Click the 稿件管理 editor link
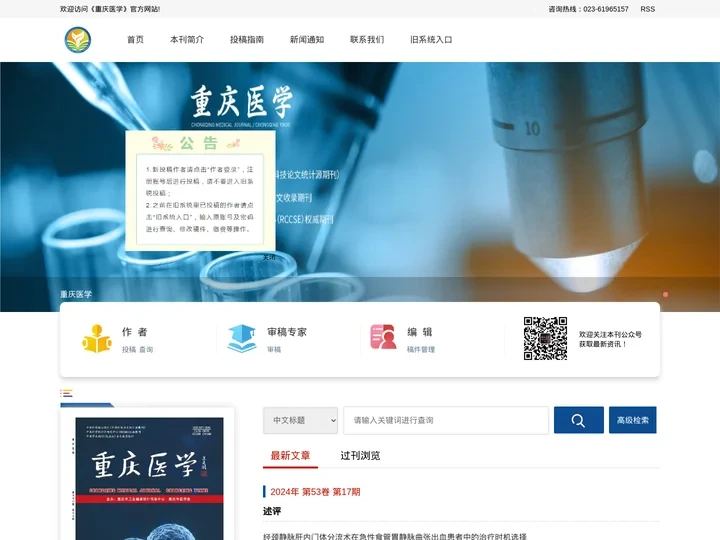Image resolution: width=720 pixels, height=540 pixels. pos(421,349)
